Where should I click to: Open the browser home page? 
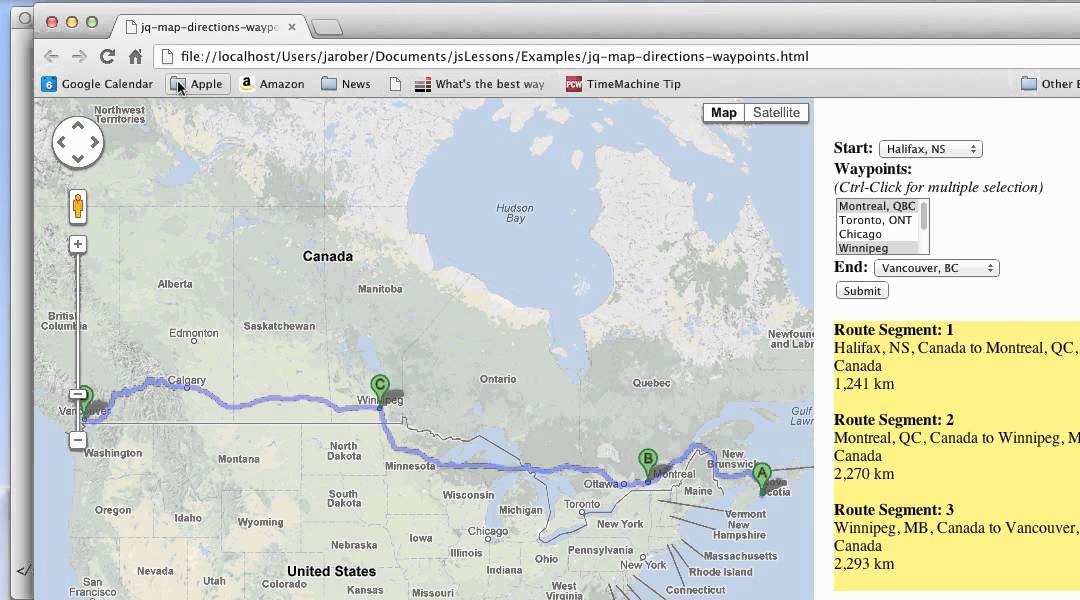click(136, 56)
